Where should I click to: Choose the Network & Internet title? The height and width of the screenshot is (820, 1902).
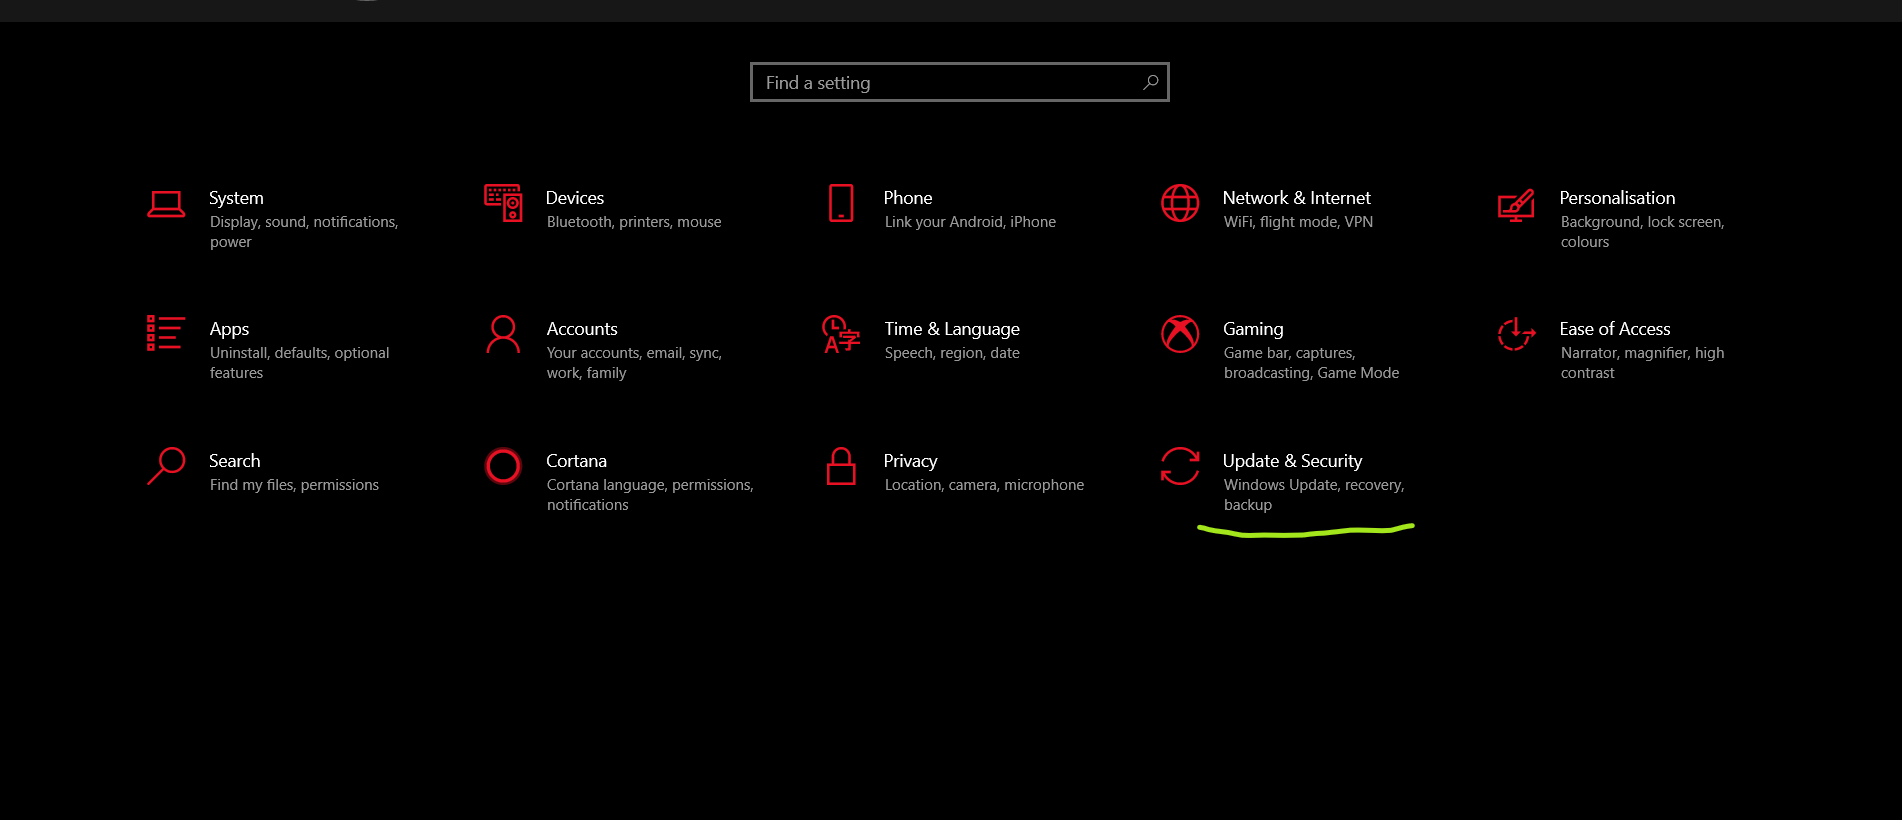pyautogui.click(x=1297, y=198)
